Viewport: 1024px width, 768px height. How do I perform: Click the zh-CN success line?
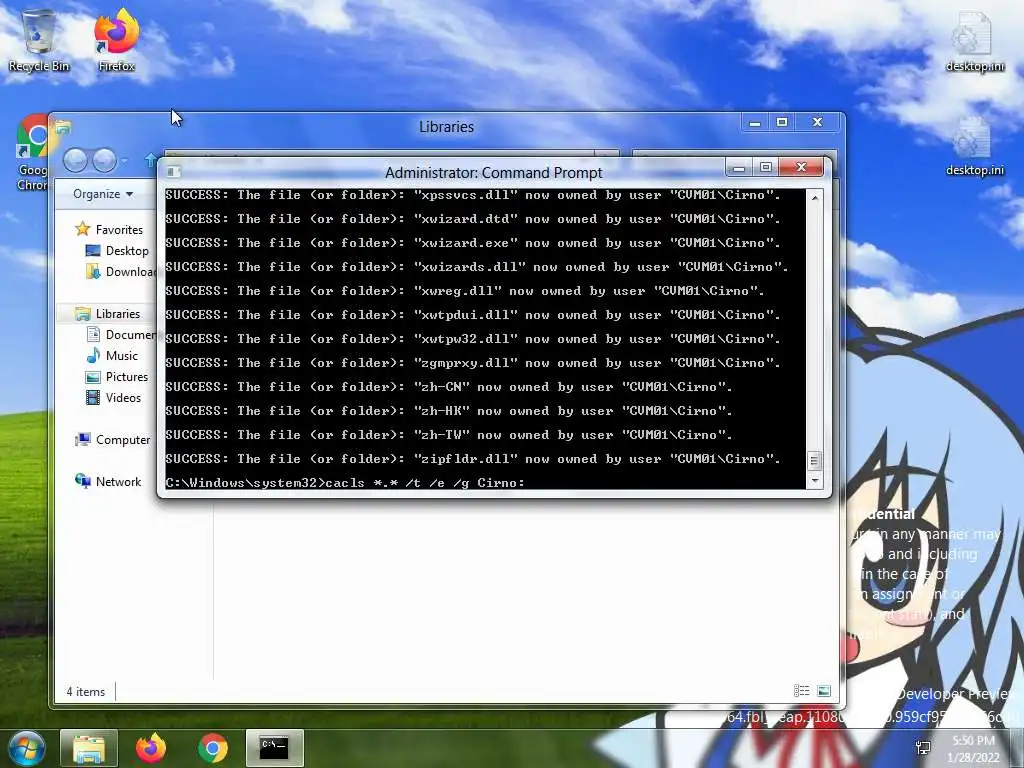(449, 387)
